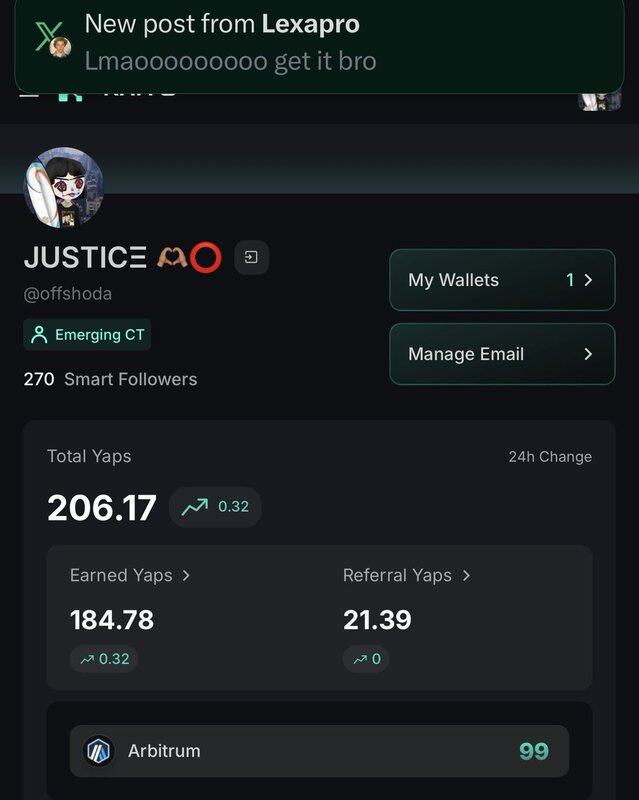View the 270 Smart Followers list

[110, 379]
